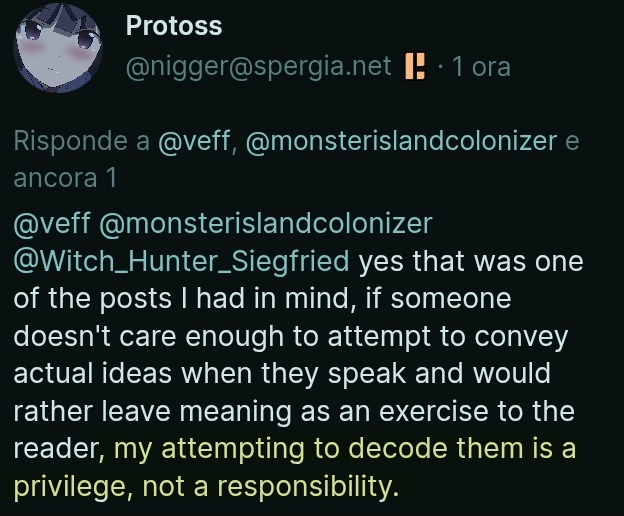Open the post's "1 ora" timestamp
Screen dimensions: 624x516
480,67
